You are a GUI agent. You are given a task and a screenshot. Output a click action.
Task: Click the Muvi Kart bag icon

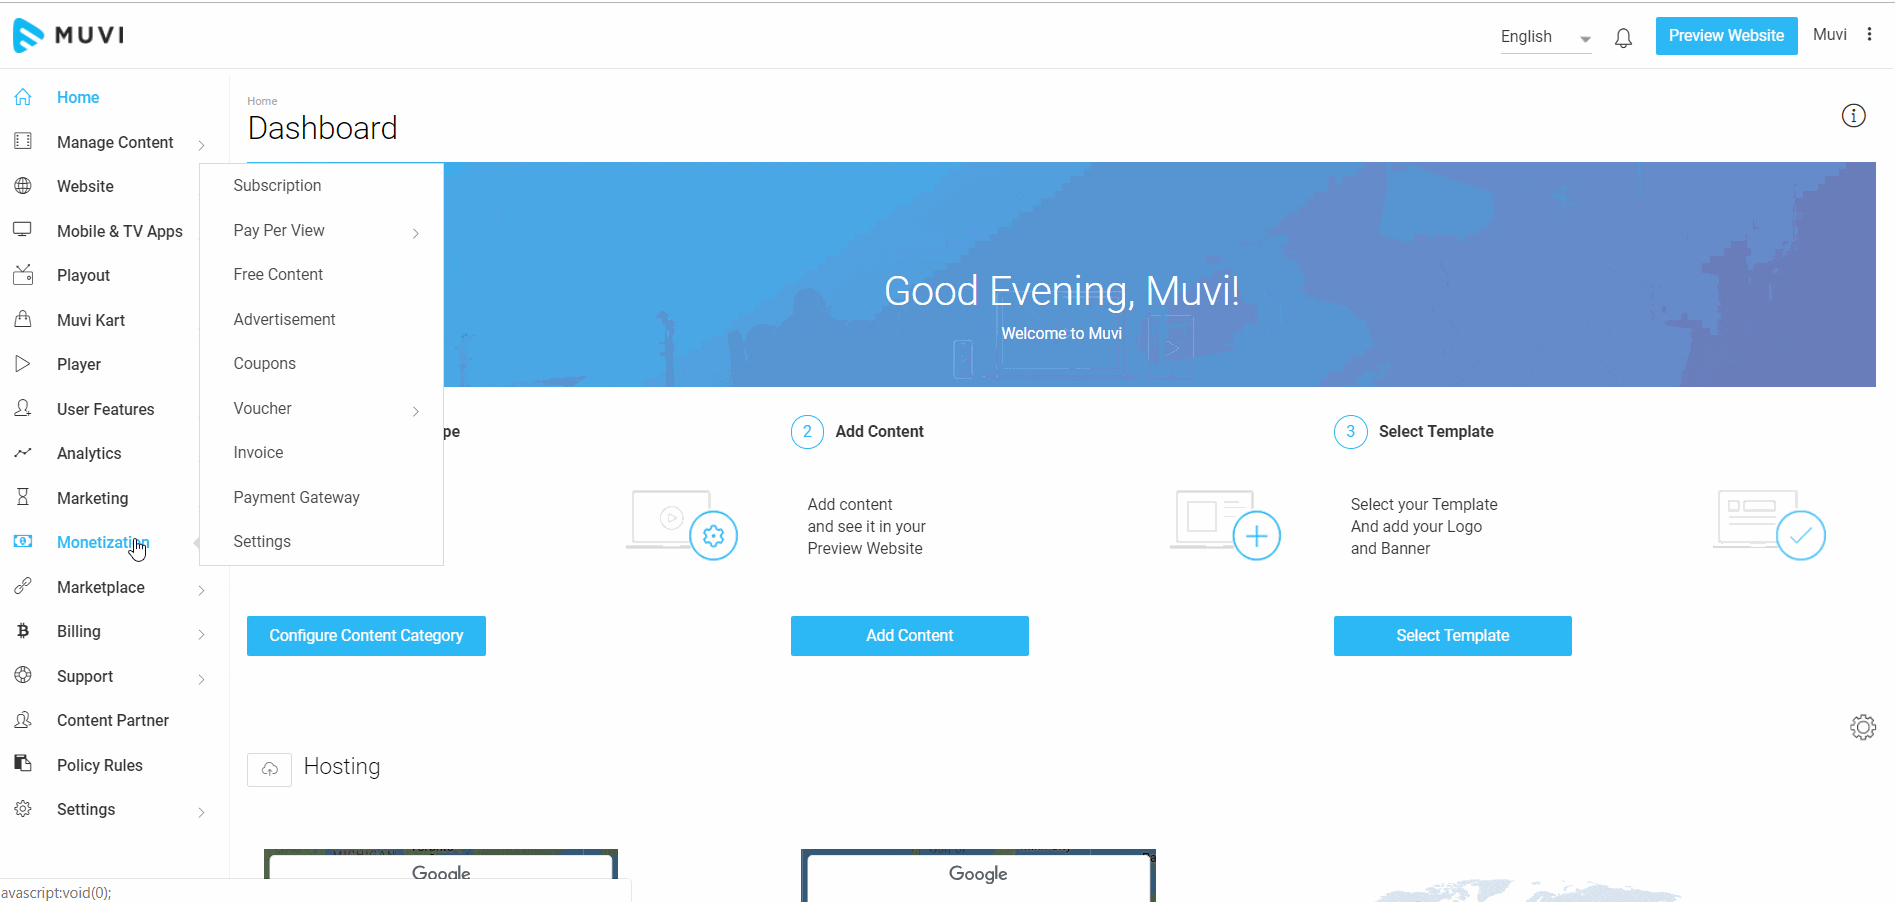pyautogui.click(x=23, y=319)
